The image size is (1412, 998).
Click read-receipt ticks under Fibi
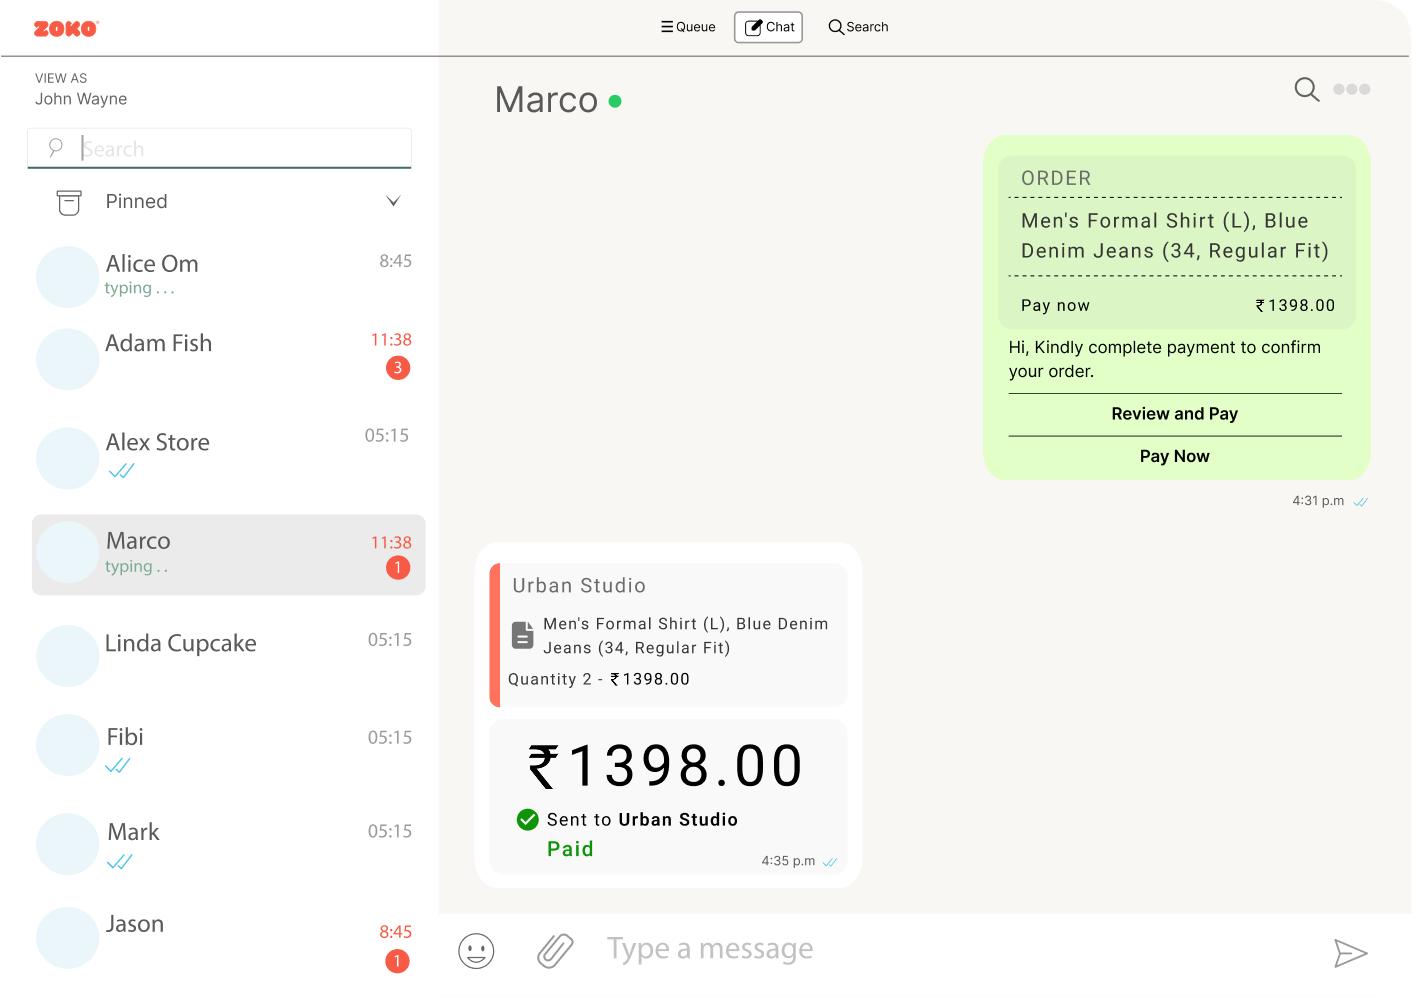point(118,766)
